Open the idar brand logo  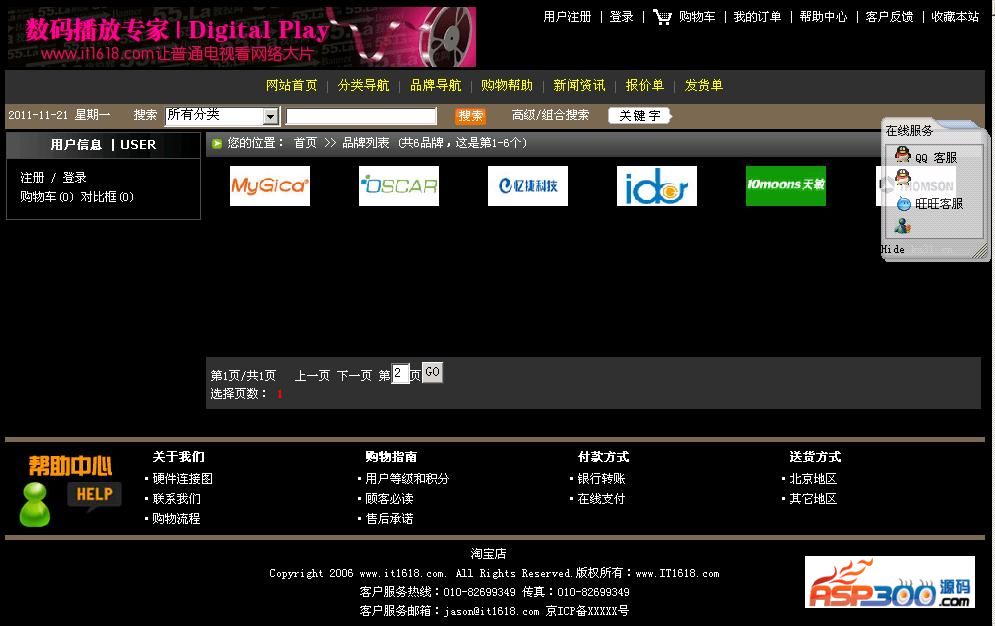(x=657, y=186)
